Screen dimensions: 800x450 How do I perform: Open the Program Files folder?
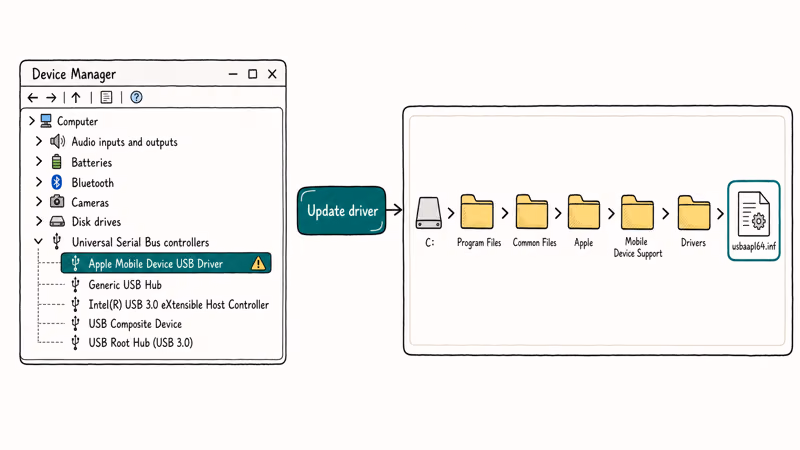[x=477, y=212]
